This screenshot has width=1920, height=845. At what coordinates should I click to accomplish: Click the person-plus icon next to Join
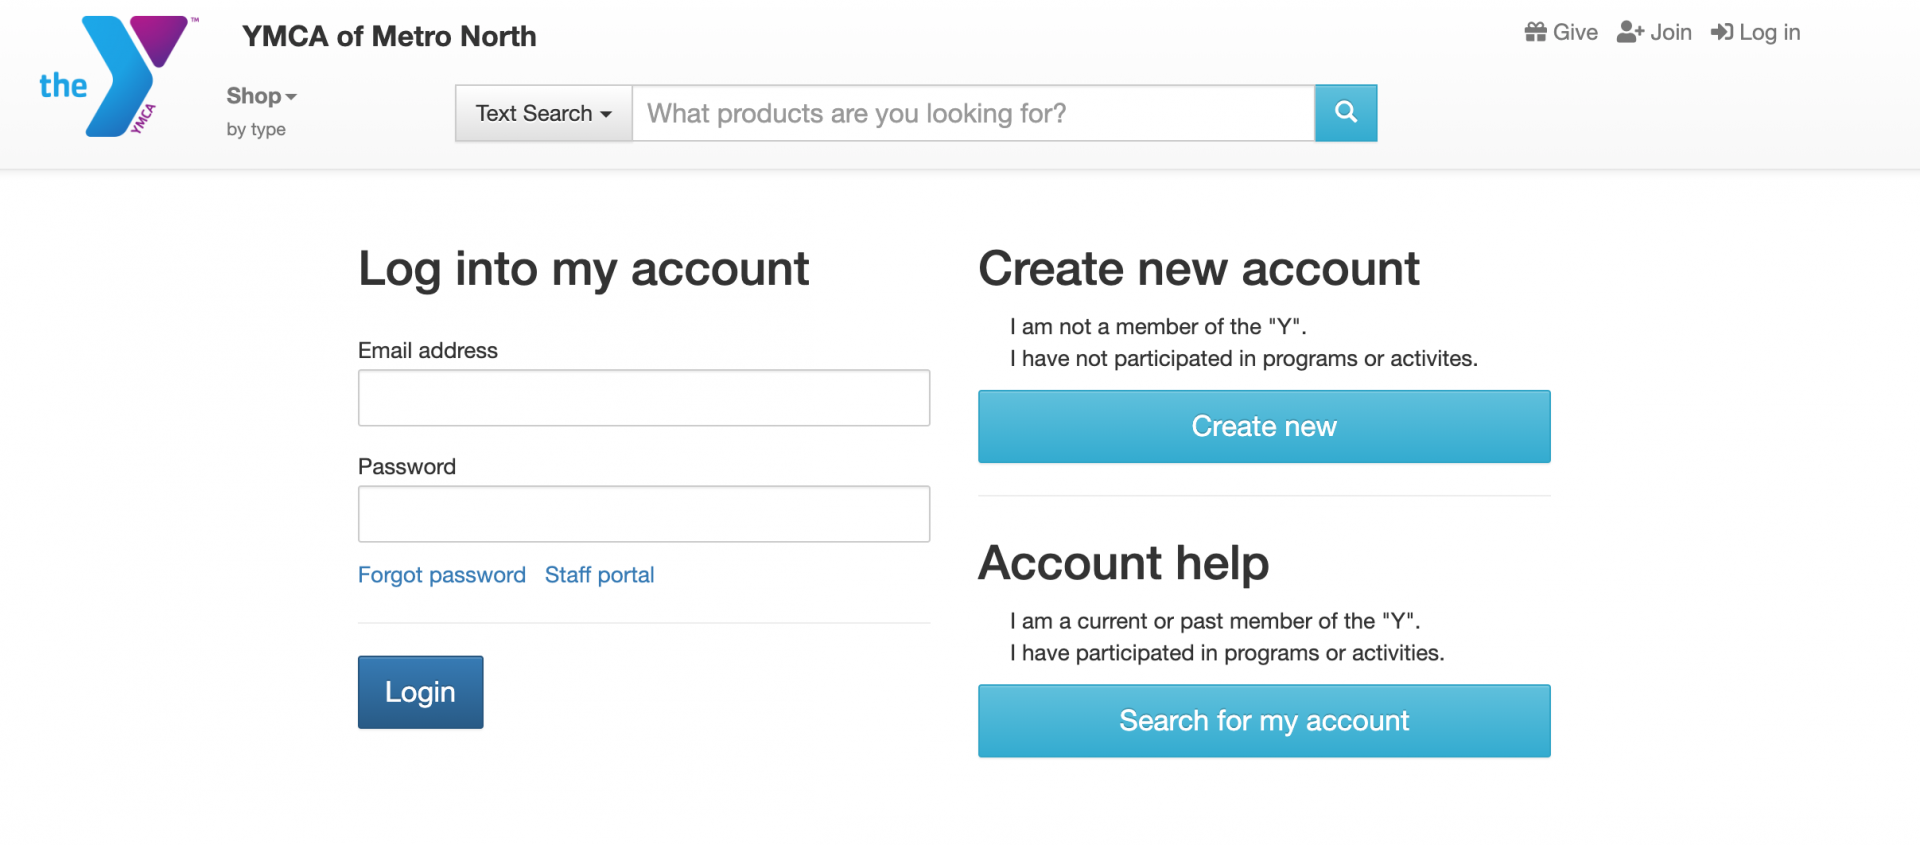click(x=1628, y=31)
